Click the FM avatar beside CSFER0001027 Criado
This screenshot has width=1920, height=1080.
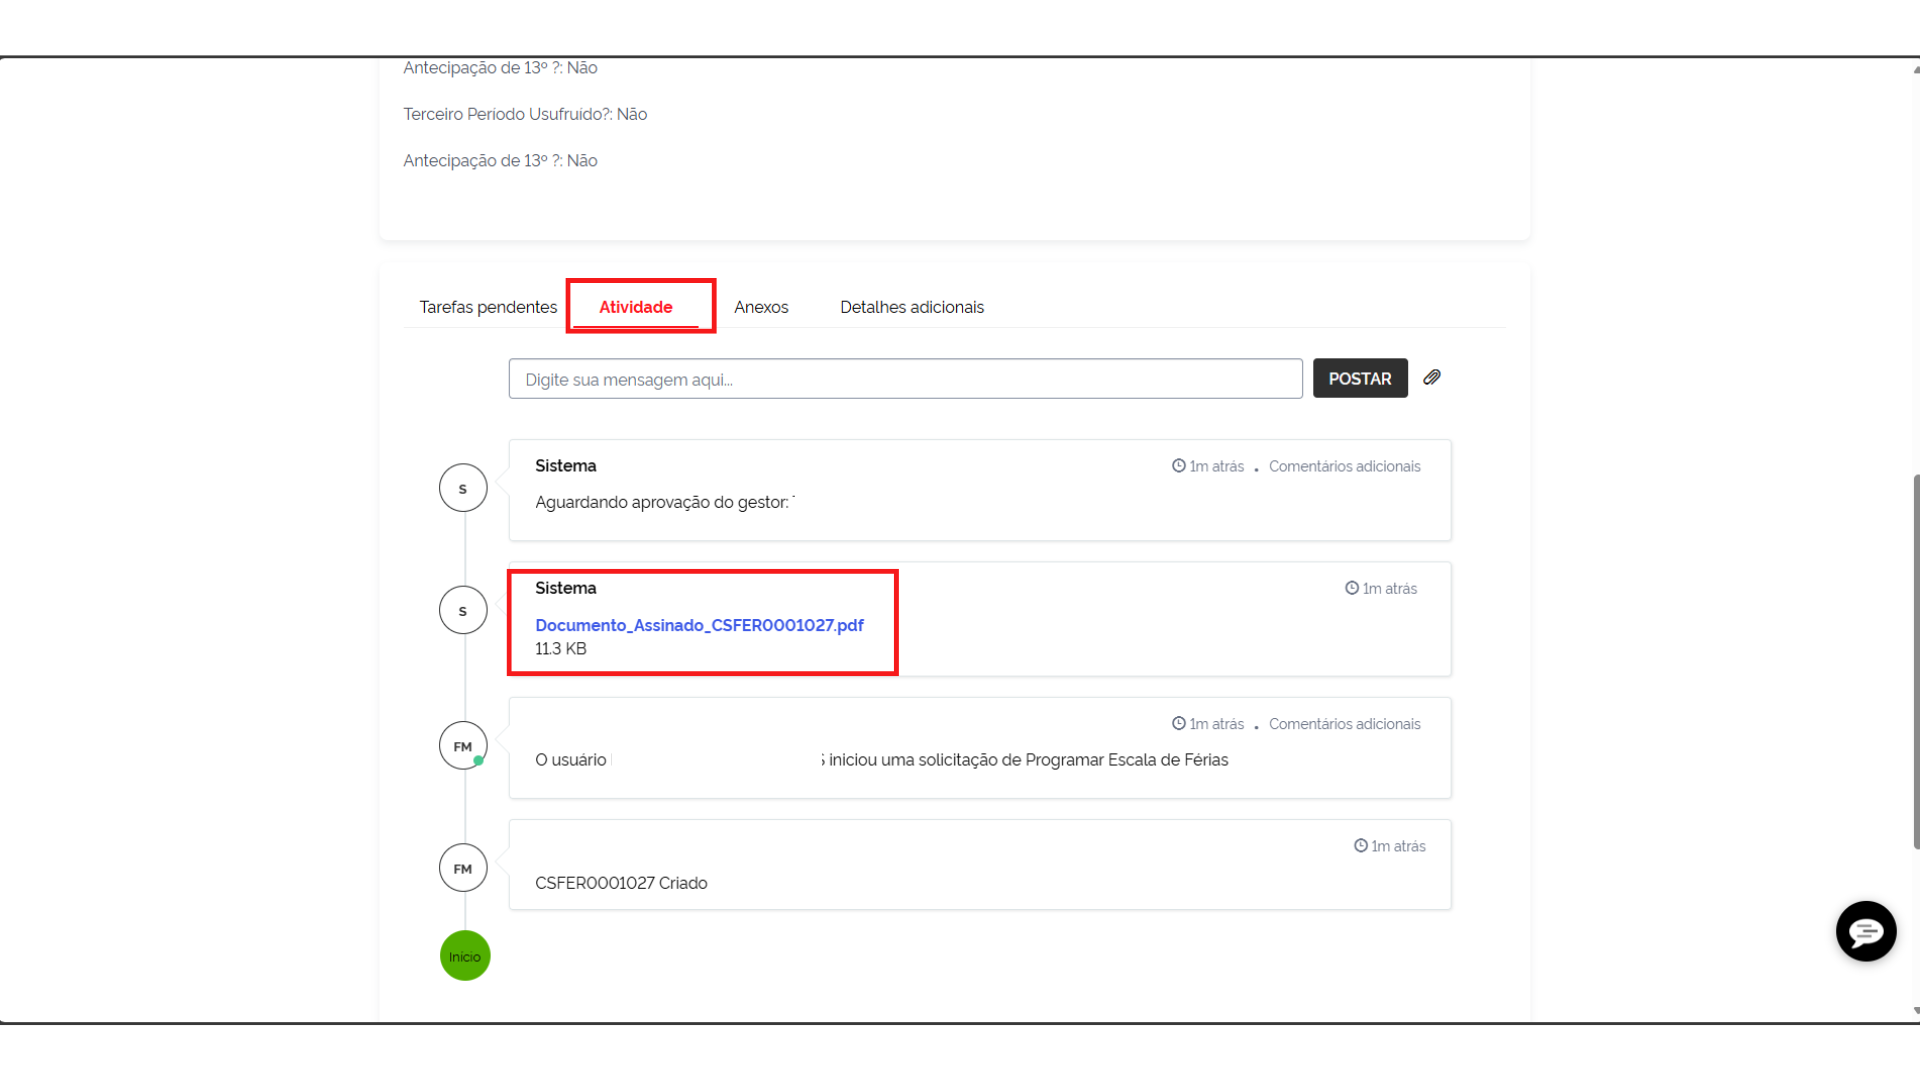point(463,868)
